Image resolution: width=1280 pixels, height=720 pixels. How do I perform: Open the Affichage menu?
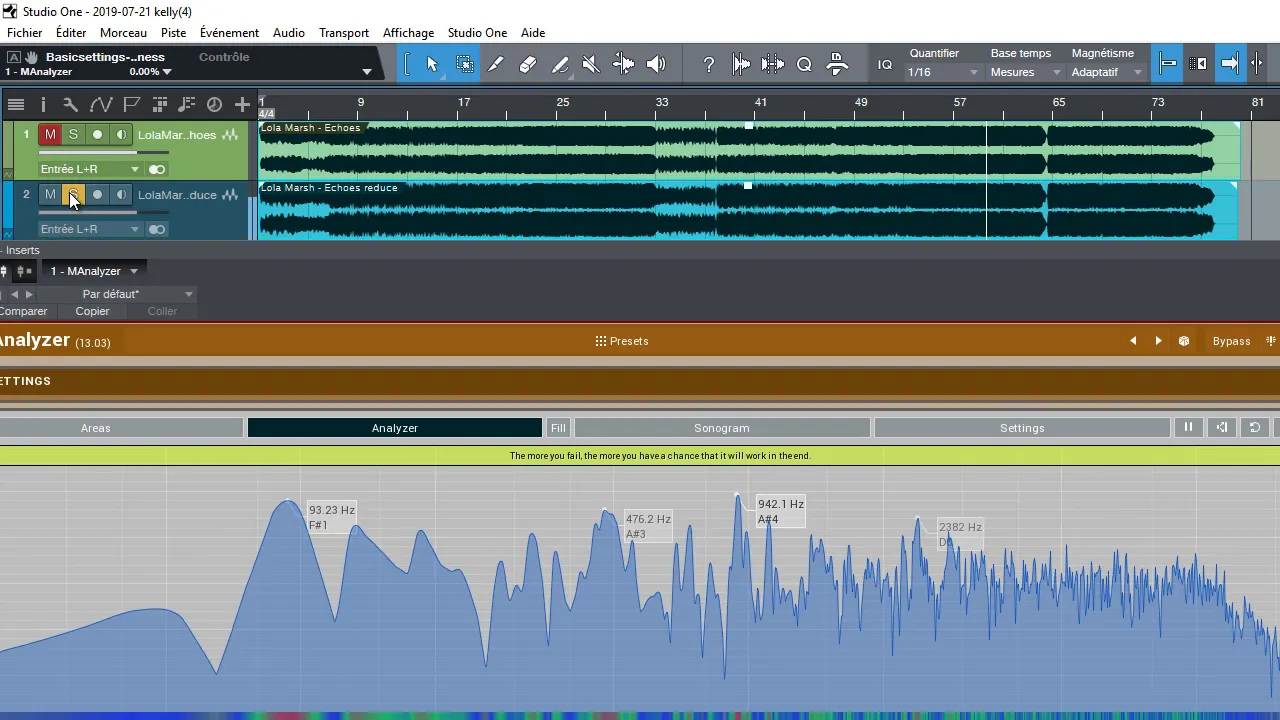(x=408, y=33)
